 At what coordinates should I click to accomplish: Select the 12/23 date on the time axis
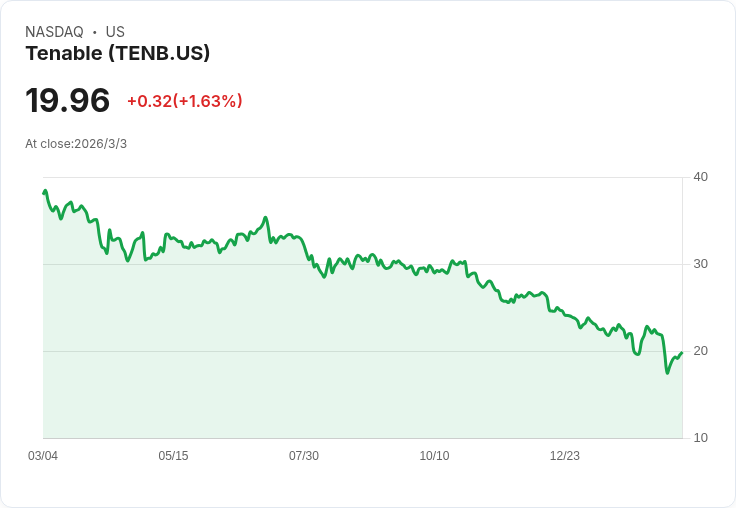tap(565, 456)
